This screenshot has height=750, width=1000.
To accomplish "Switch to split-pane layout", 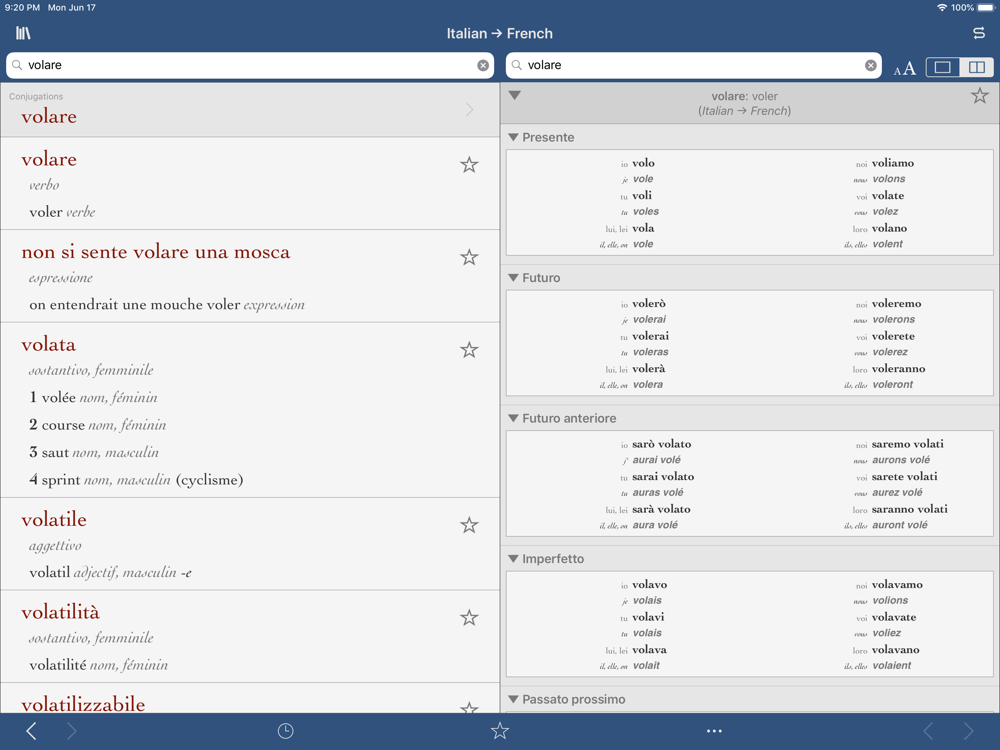I will (976, 67).
